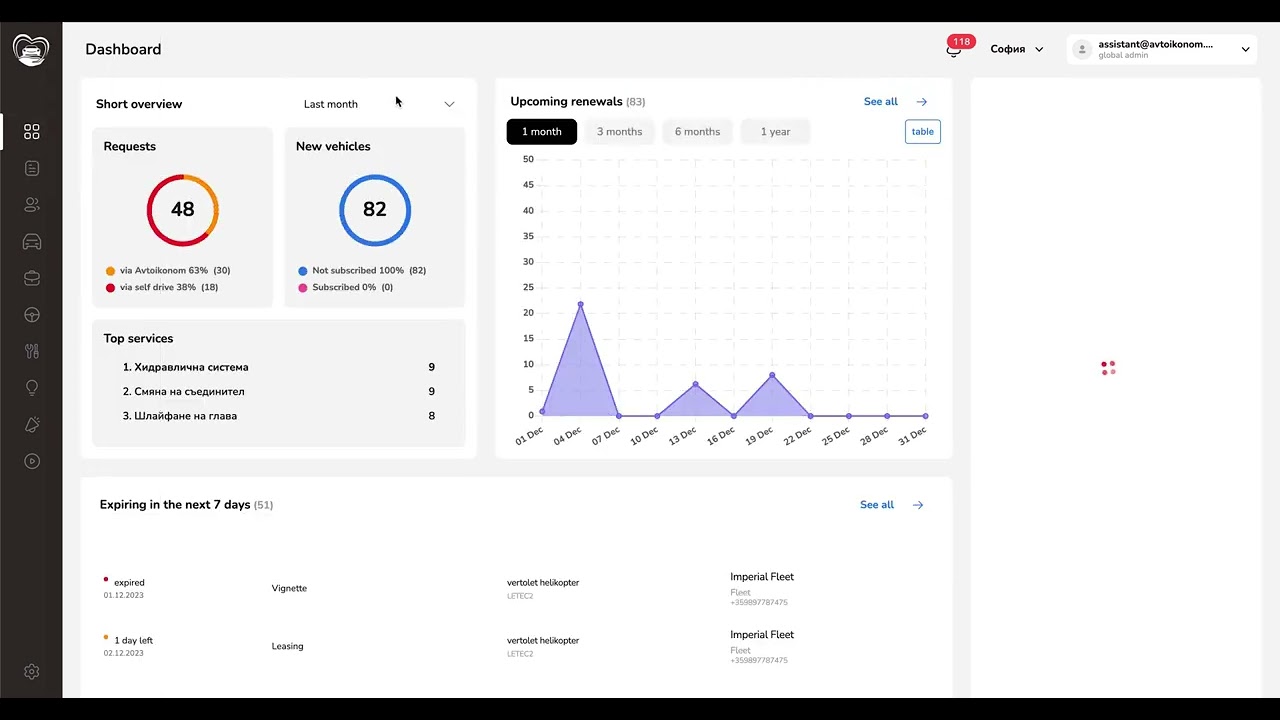The height and width of the screenshot is (720, 1280).
Task: Open the briefcase icon in sidebar
Action: (x=31, y=278)
